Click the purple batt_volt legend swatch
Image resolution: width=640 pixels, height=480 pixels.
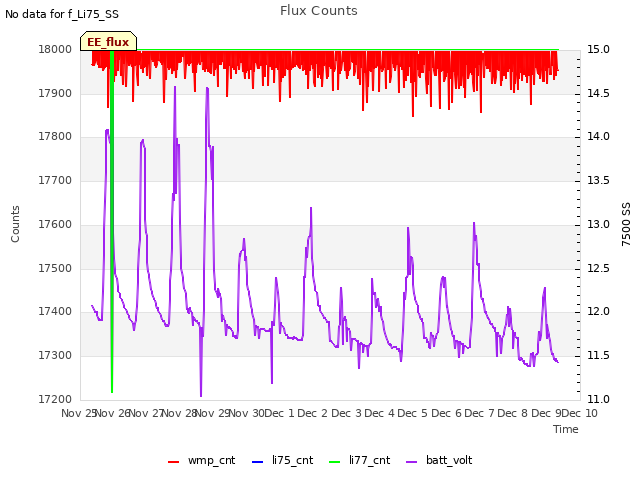(412, 462)
